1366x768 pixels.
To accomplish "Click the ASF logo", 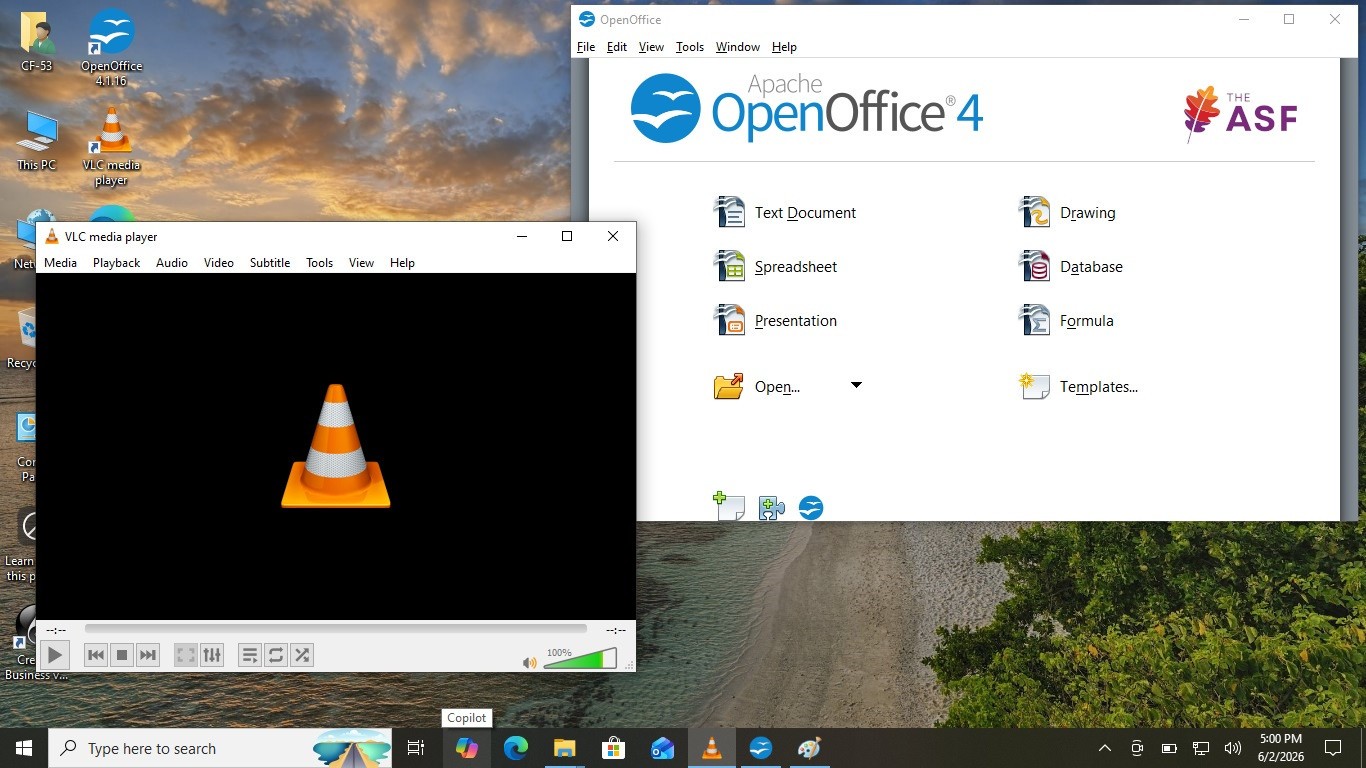I will tap(1241, 114).
